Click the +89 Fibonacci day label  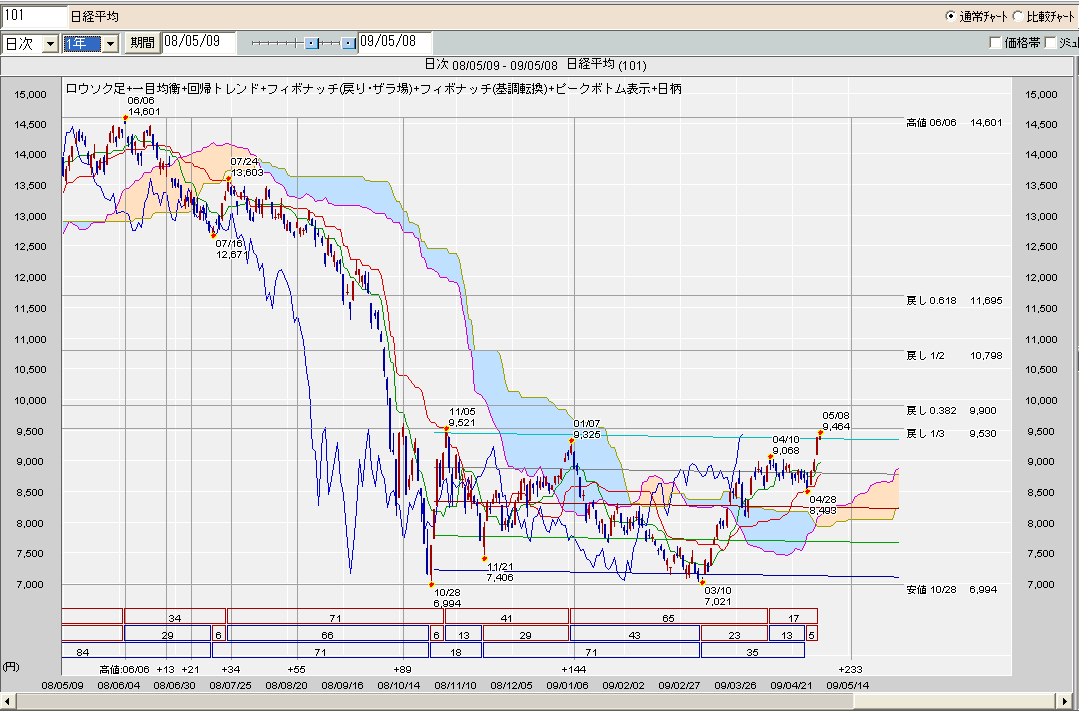point(403,669)
